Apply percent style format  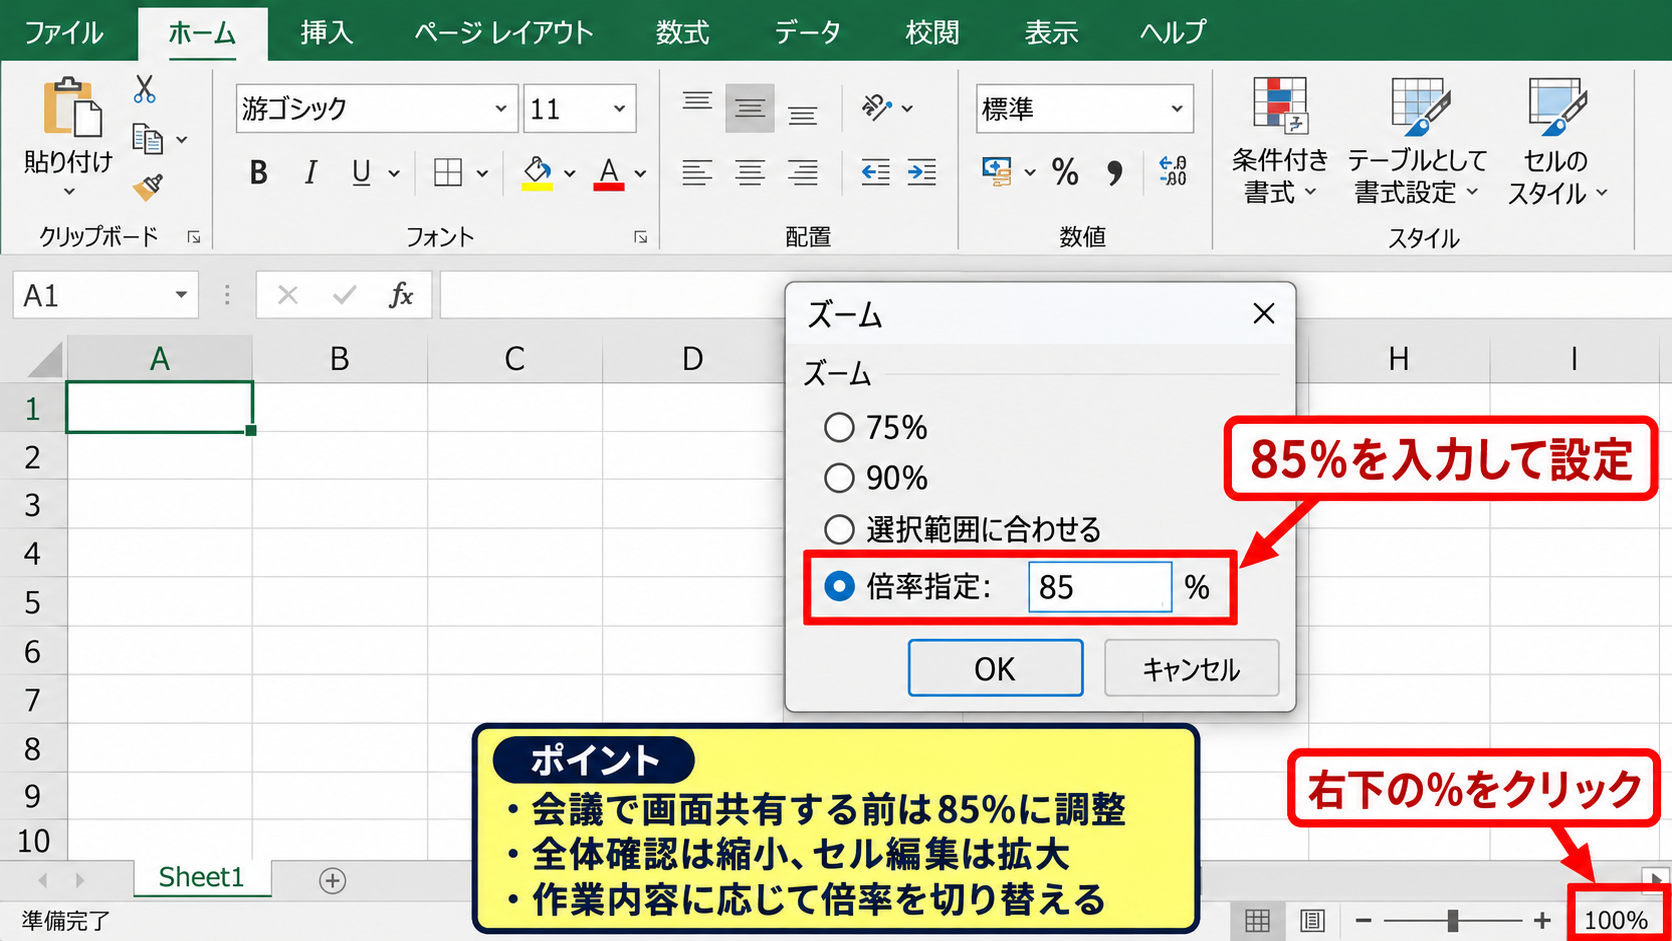pyautogui.click(x=1065, y=173)
